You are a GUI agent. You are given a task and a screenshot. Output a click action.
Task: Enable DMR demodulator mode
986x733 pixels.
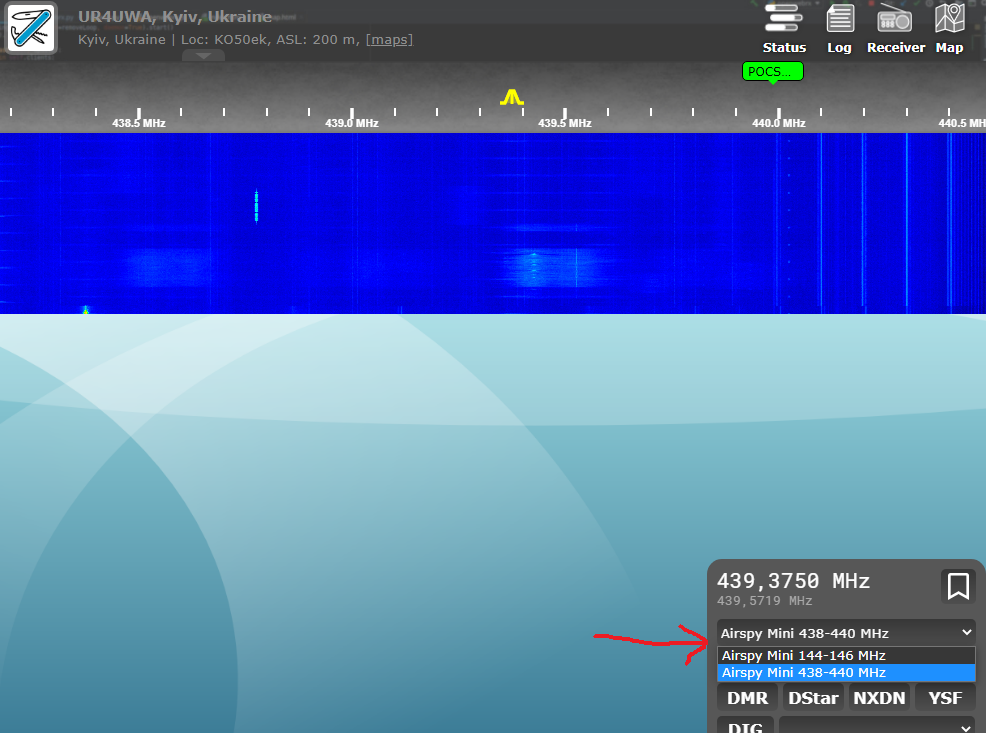(747, 698)
